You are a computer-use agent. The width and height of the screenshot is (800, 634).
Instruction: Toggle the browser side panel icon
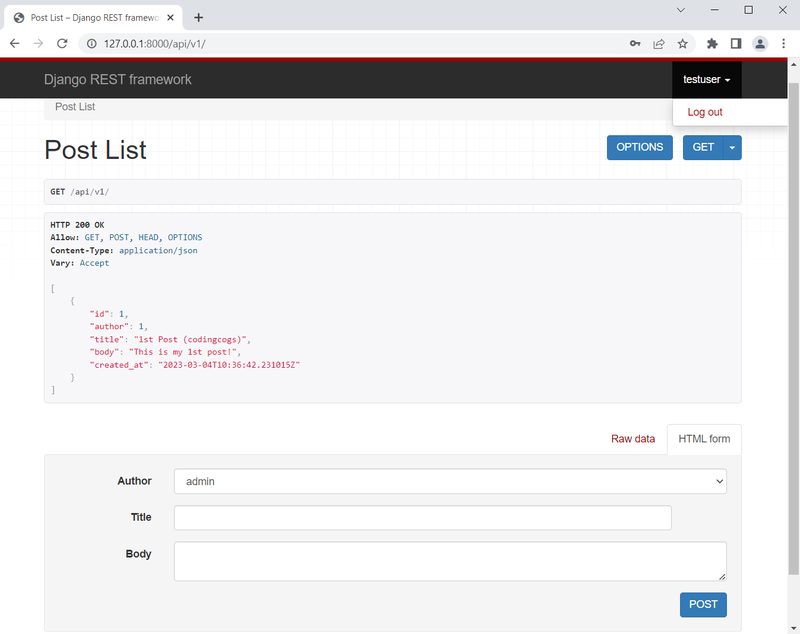pos(736,44)
